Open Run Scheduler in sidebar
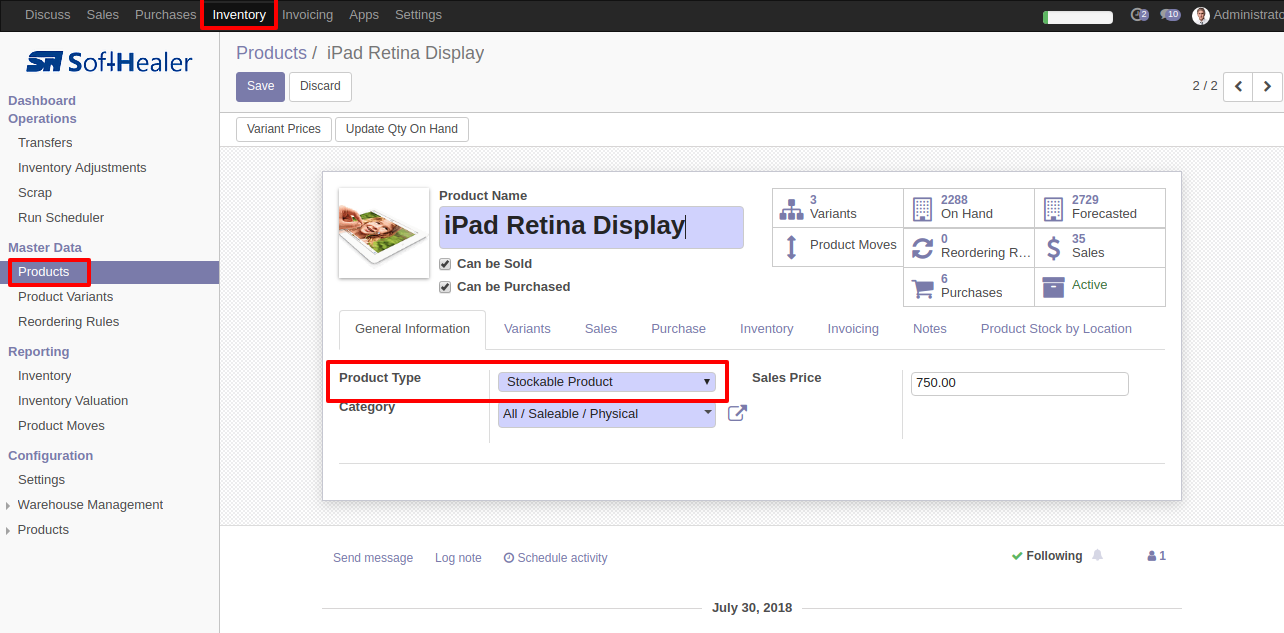1284x633 pixels. 61,218
